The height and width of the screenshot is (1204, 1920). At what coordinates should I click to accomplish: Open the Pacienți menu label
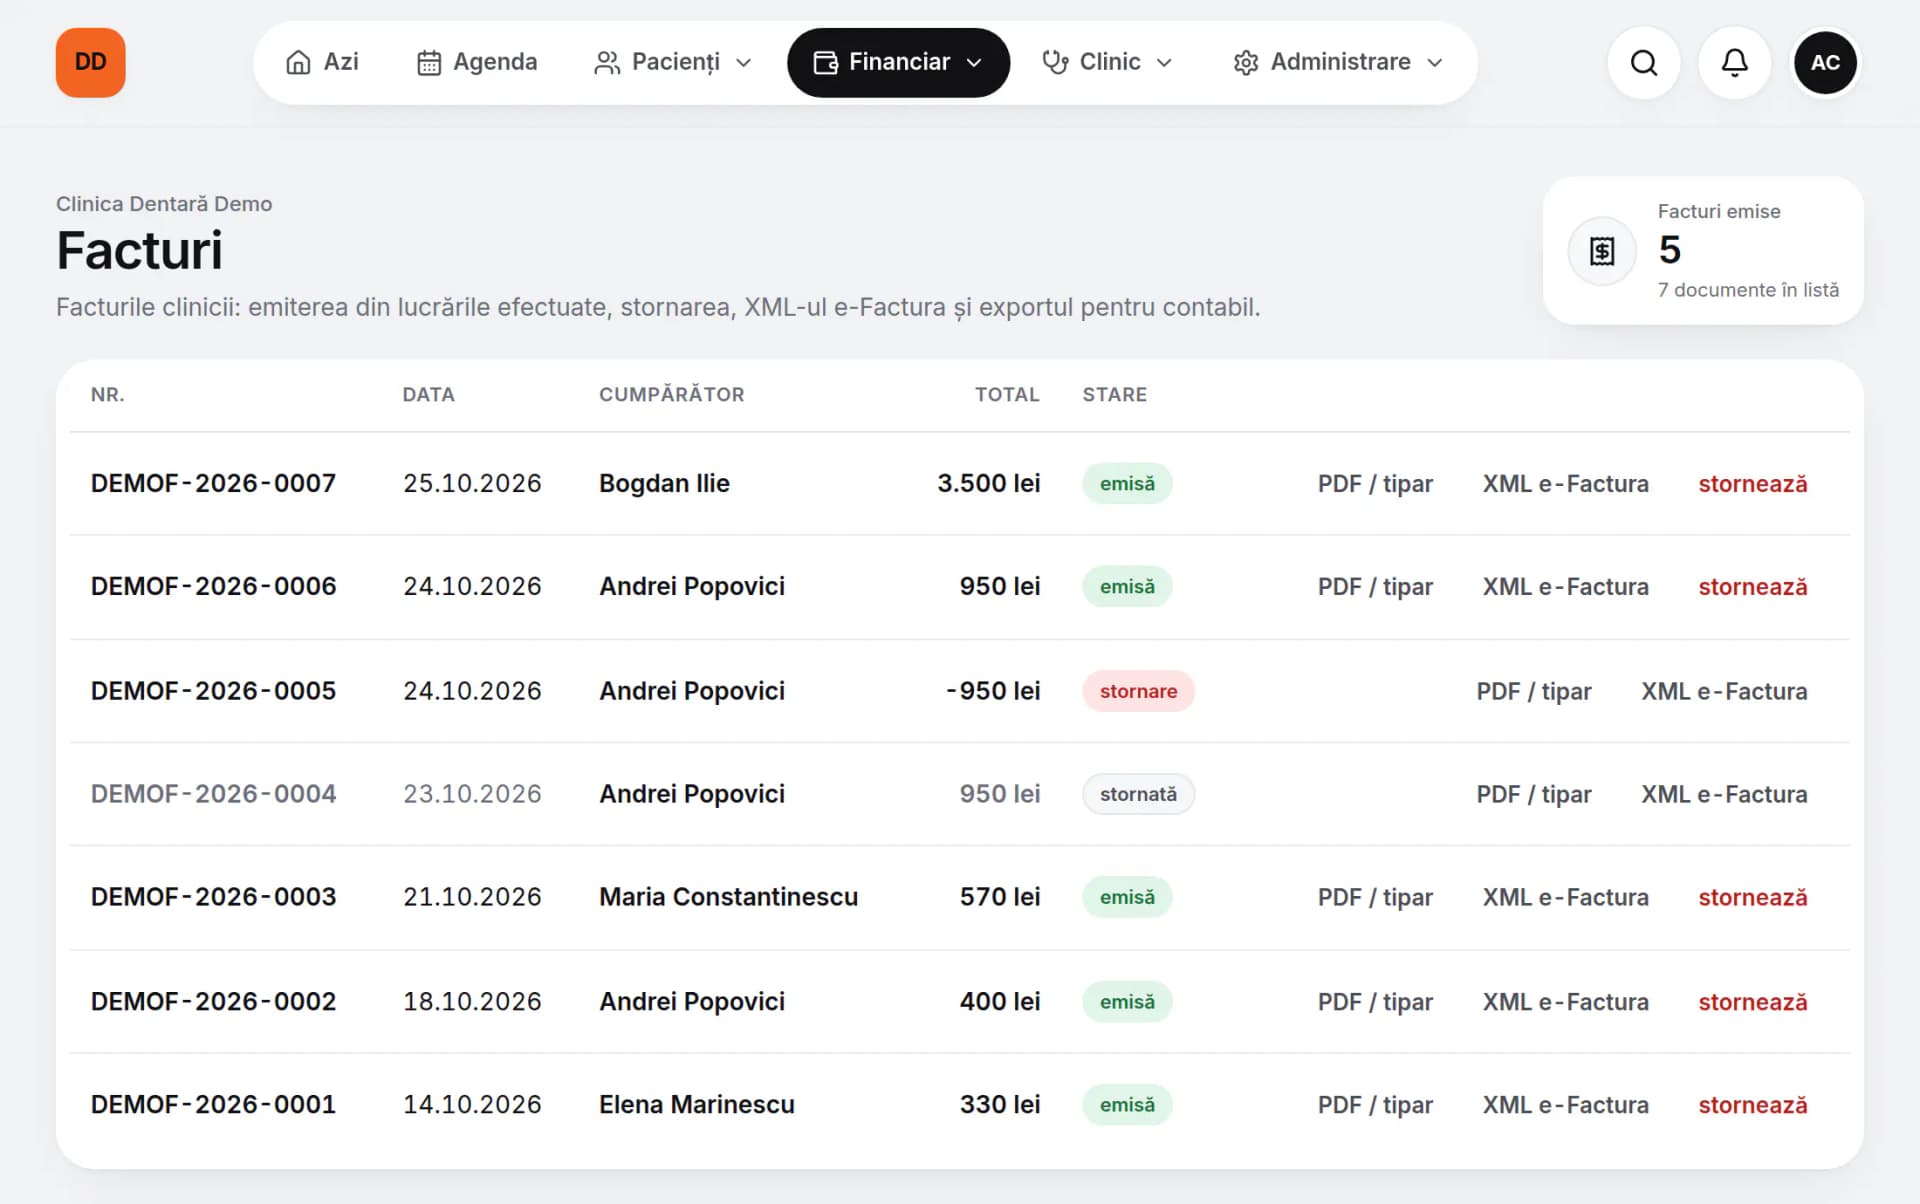click(676, 62)
